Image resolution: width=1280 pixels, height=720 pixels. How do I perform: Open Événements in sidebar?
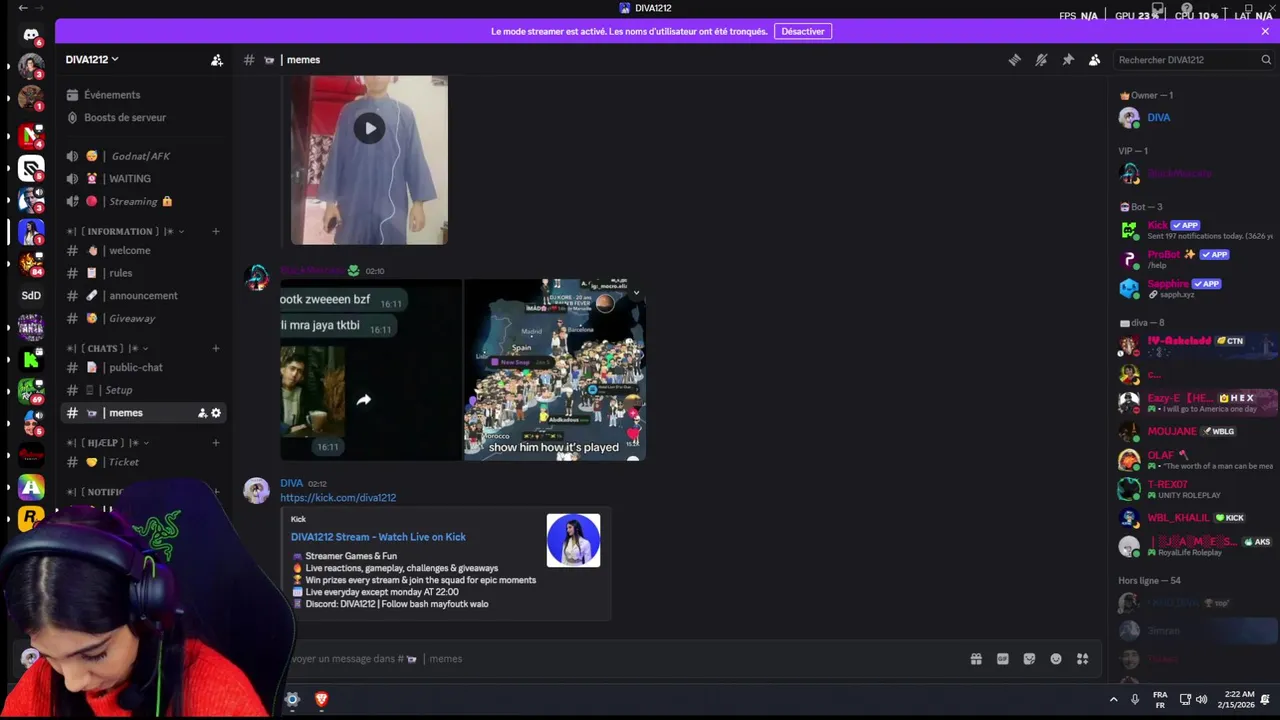coord(144,95)
